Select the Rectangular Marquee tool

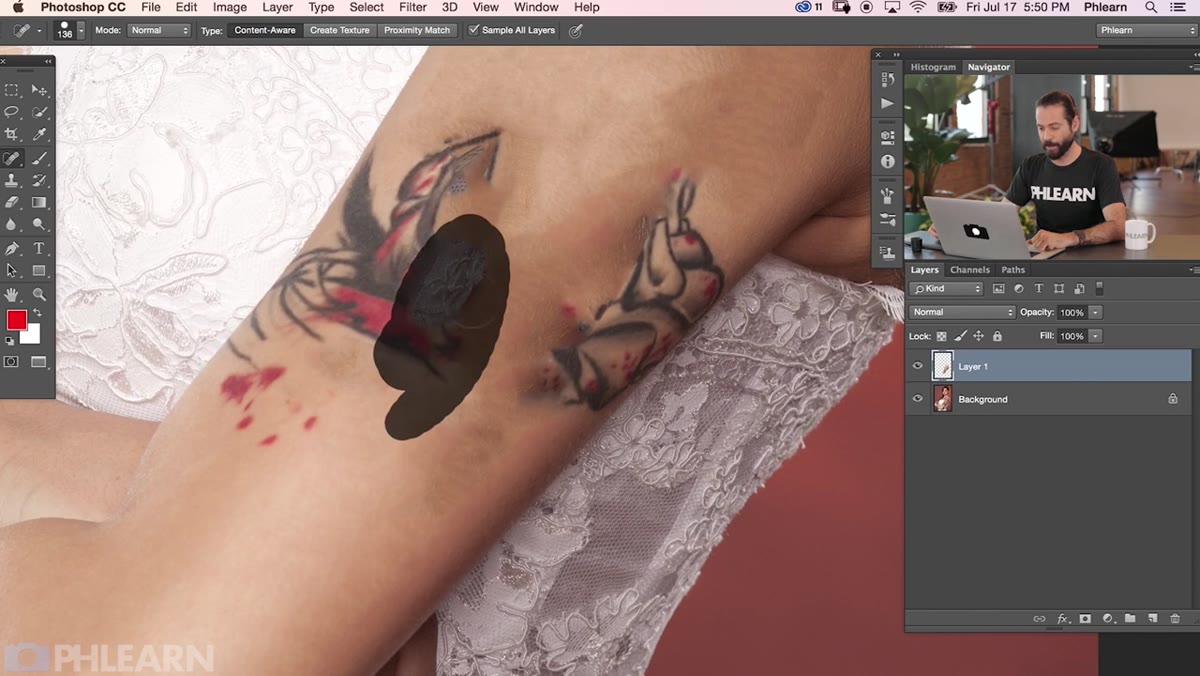click(12, 90)
